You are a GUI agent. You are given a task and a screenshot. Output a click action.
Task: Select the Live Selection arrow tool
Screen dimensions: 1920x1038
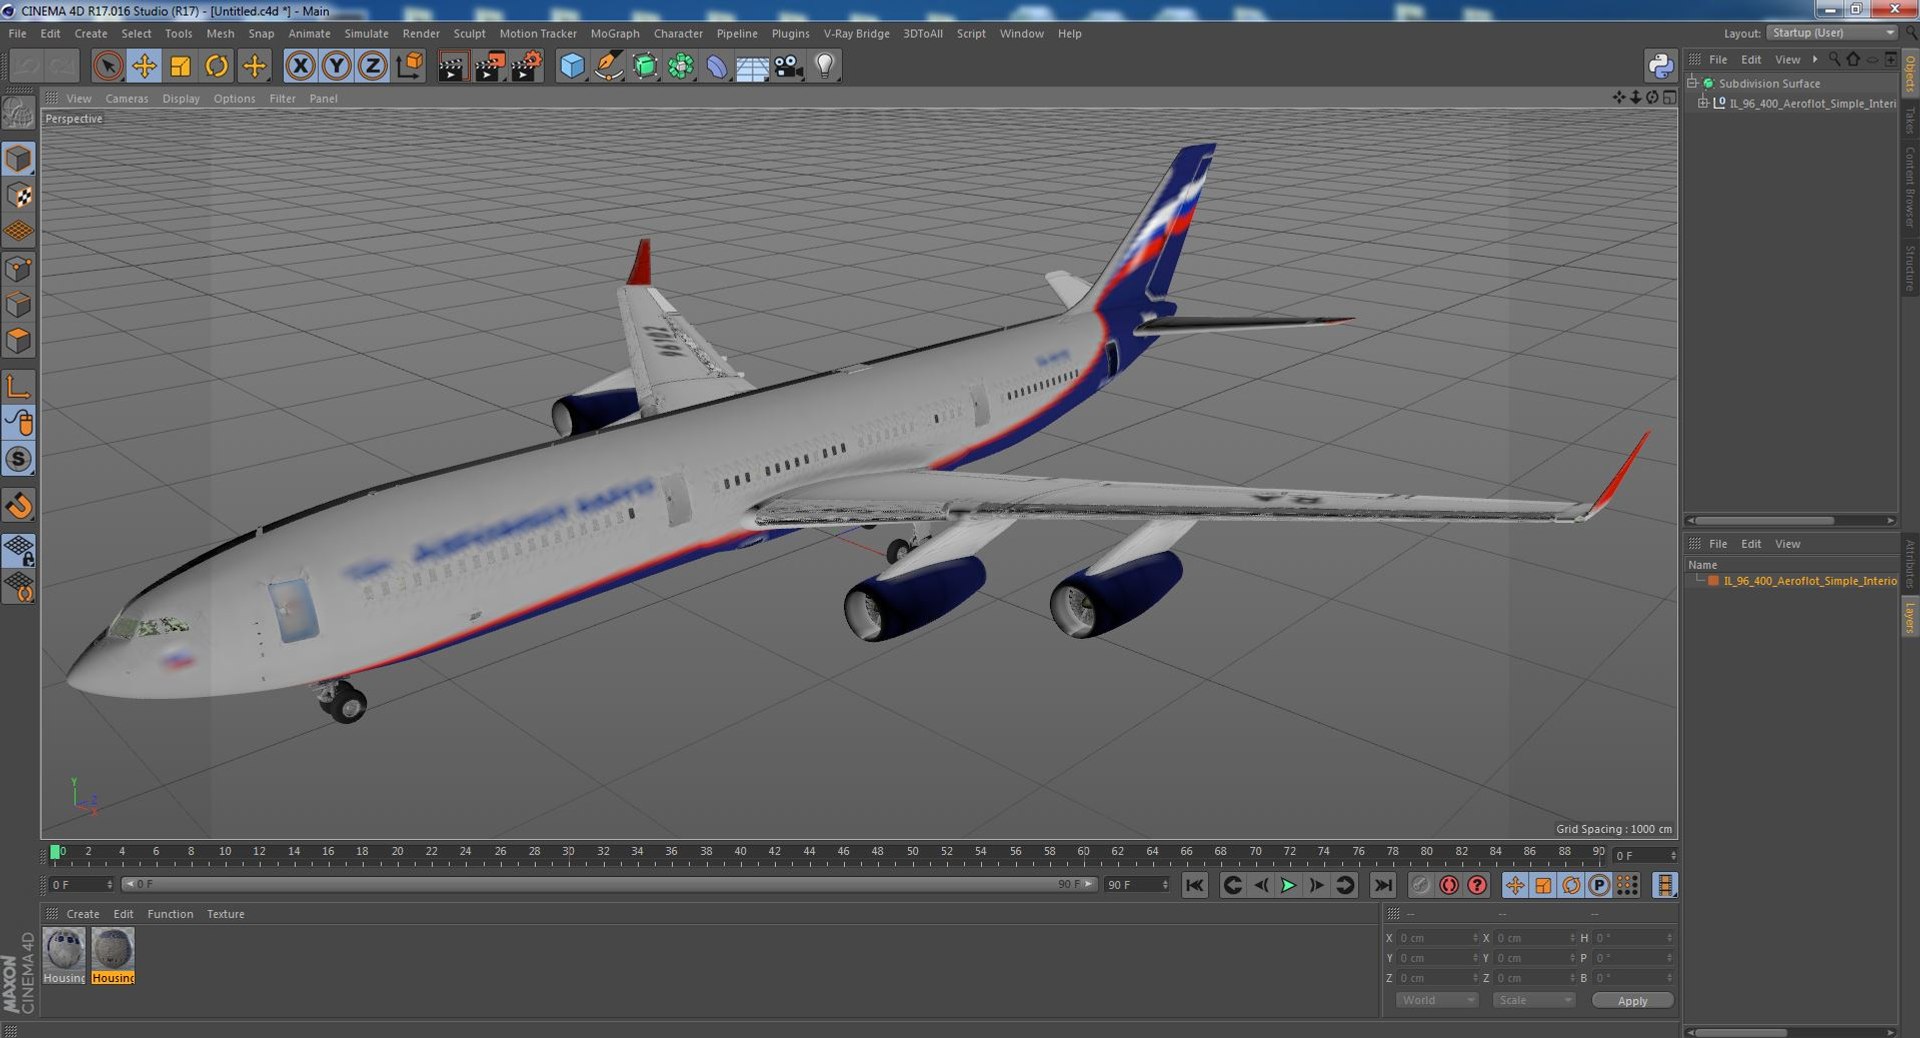tap(108, 66)
